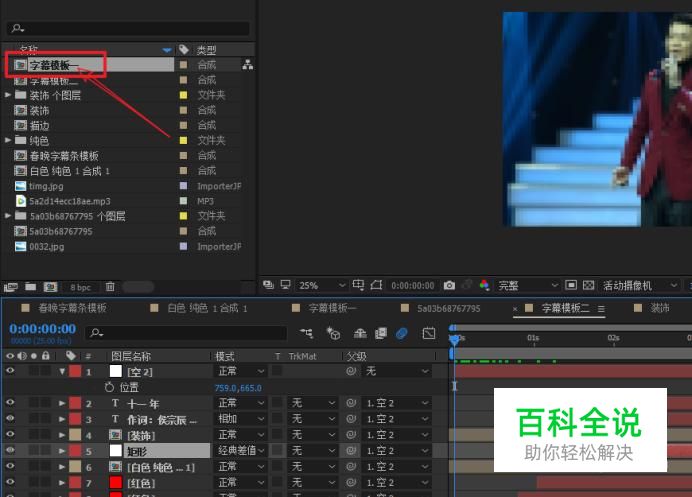Hide layer 6 白色 纯色 with its eye
The height and width of the screenshot is (497, 692).
click(x=10, y=467)
